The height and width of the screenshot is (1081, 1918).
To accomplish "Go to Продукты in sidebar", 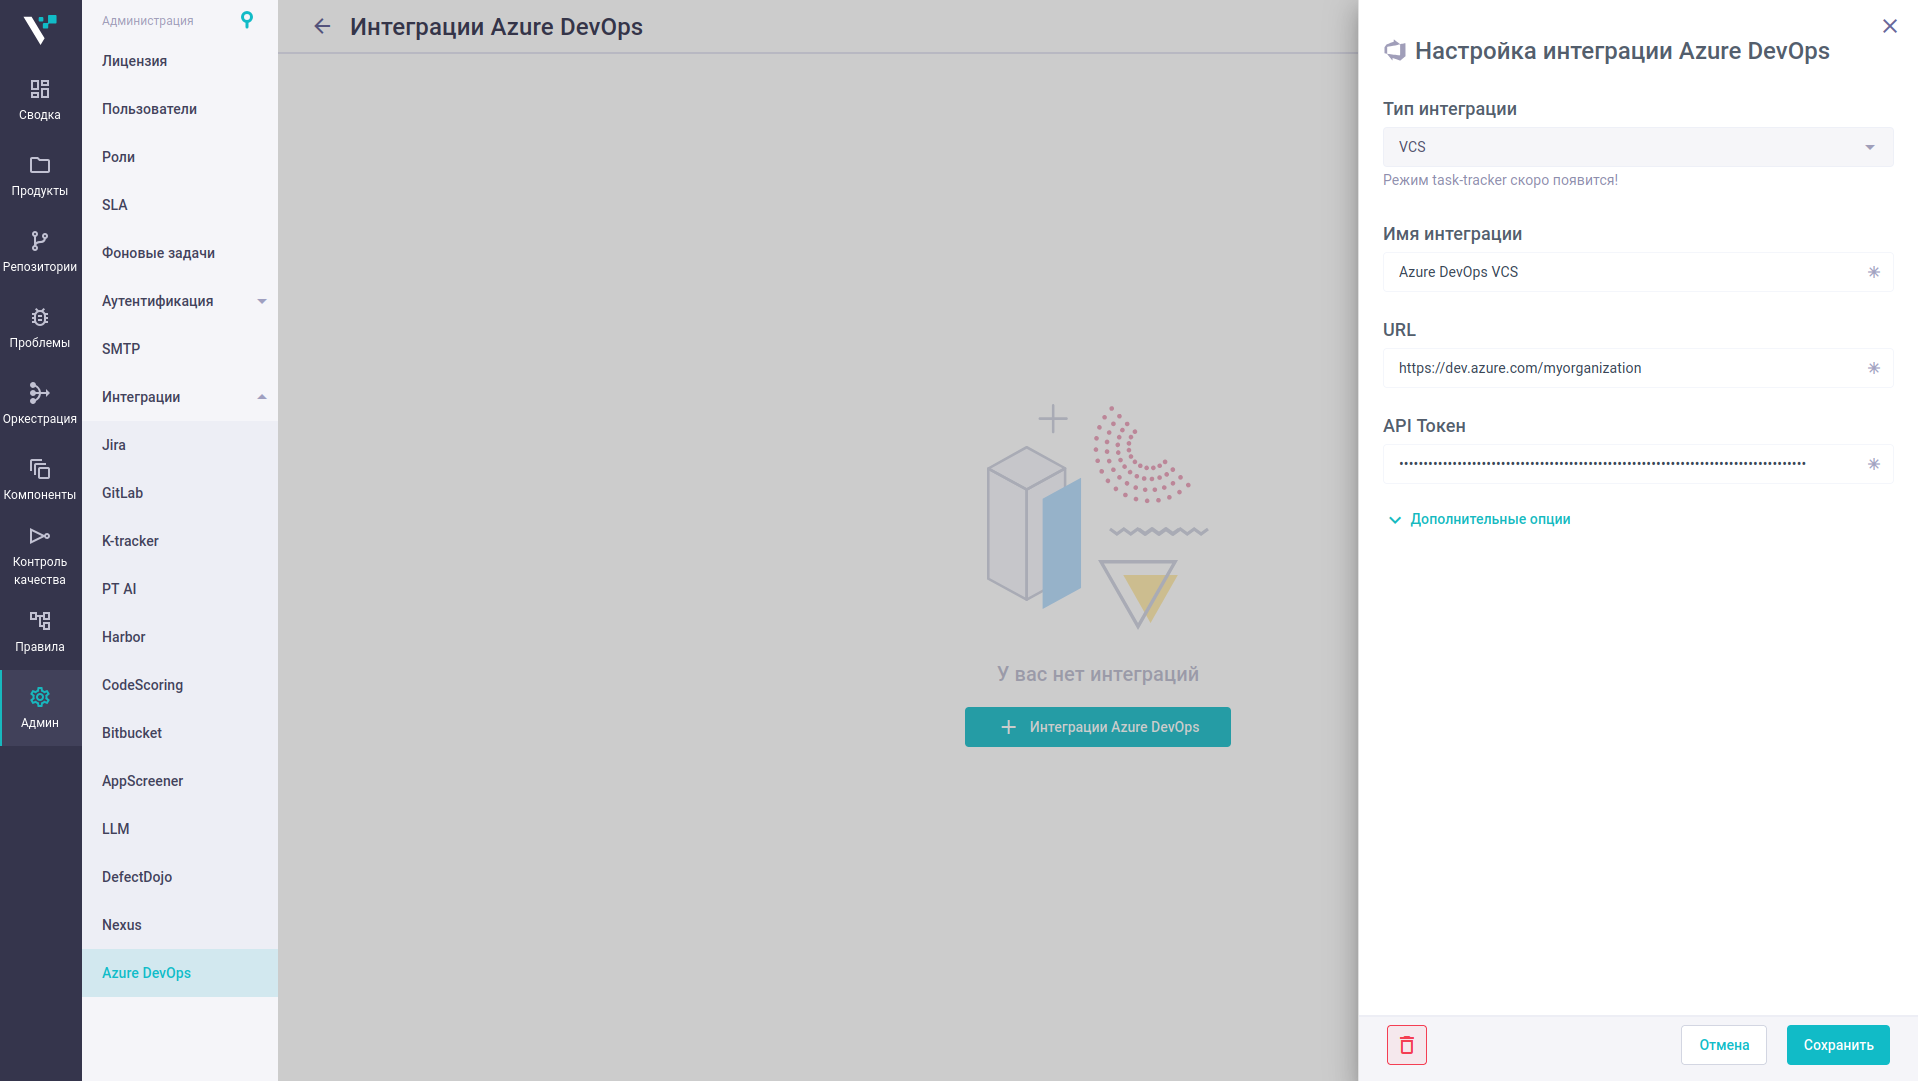I will (x=40, y=176).
